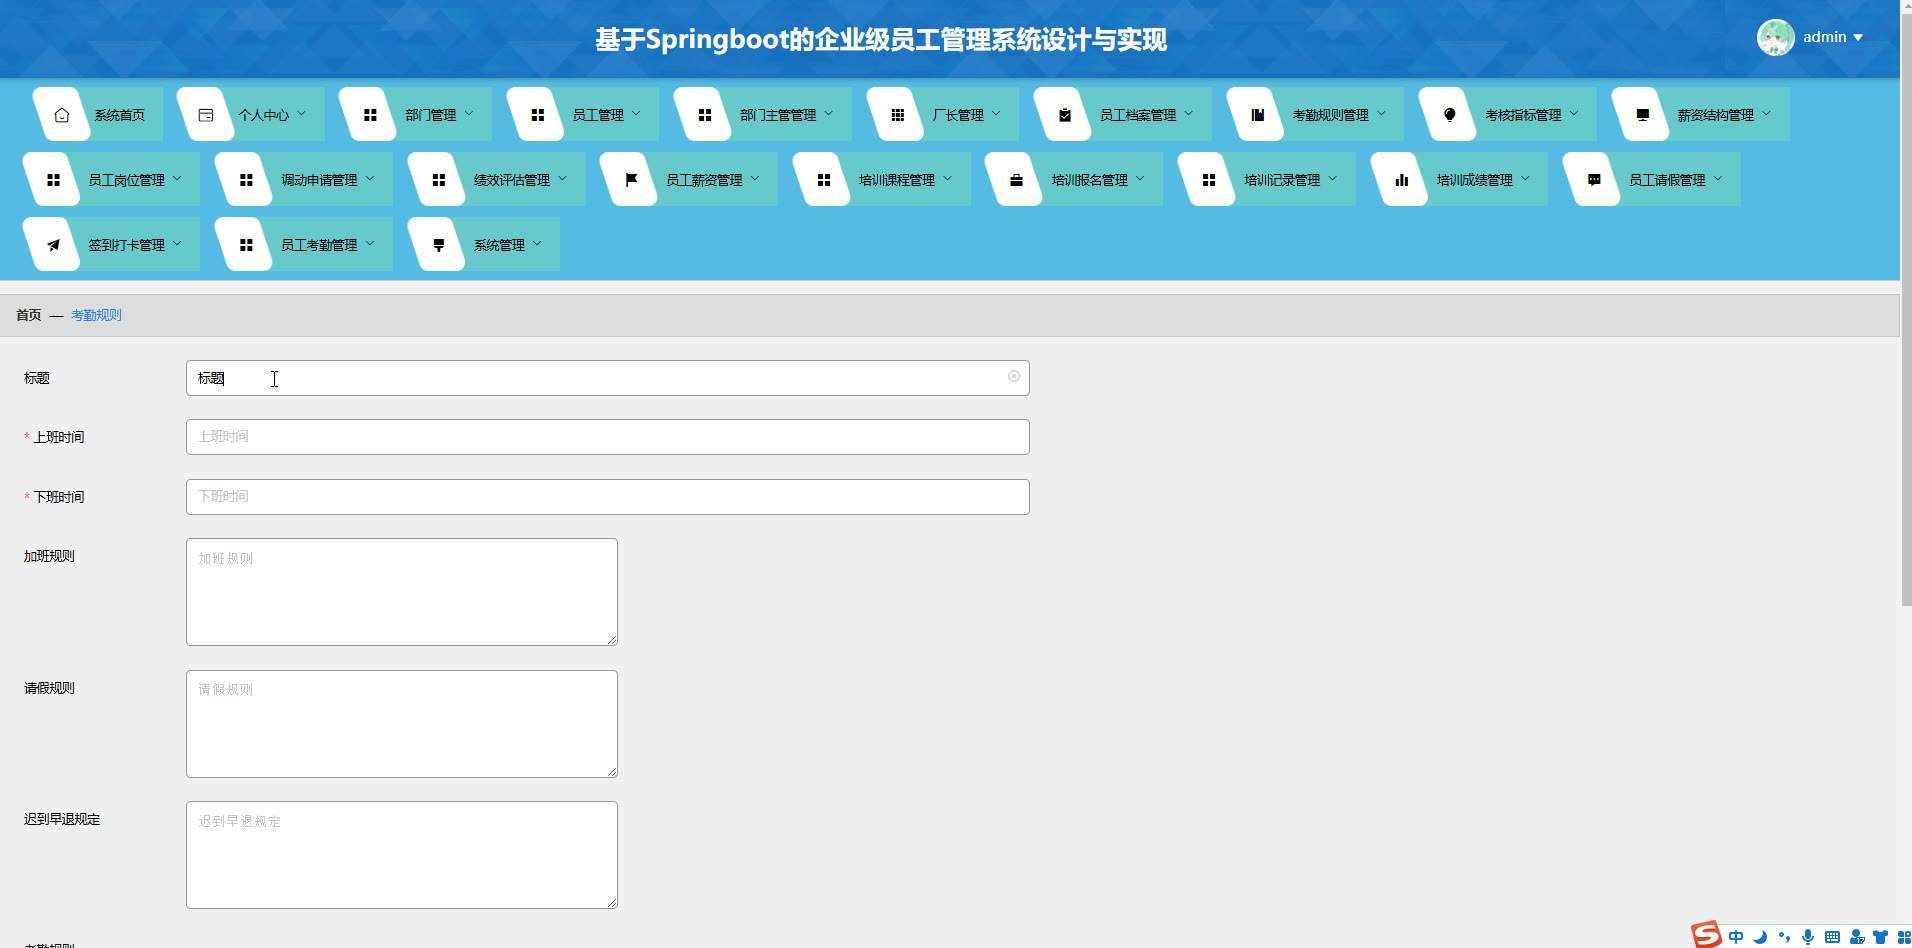Click the 迟到早退规定 field label
The width and height of the screenshot is (1912, 948).
[62, 819]
